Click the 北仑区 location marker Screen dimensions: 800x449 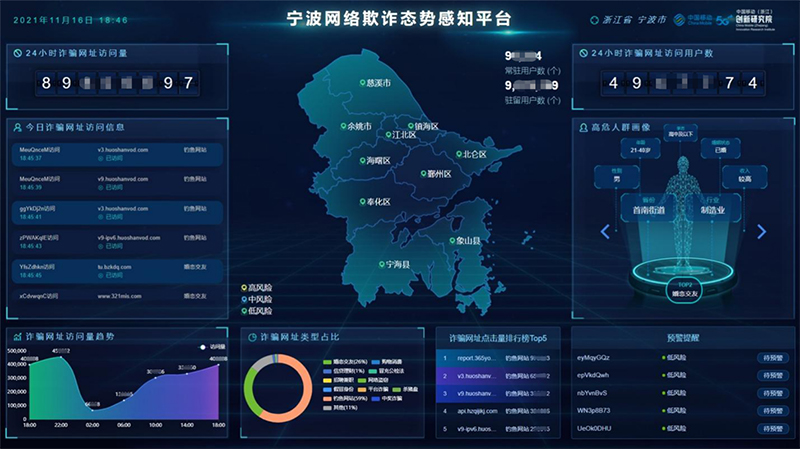(456, 155)
